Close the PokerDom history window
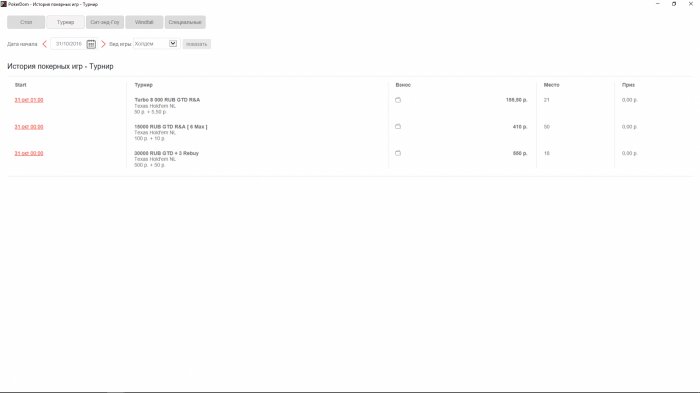Screen dimensions: 700x393 tap(691, 4)
